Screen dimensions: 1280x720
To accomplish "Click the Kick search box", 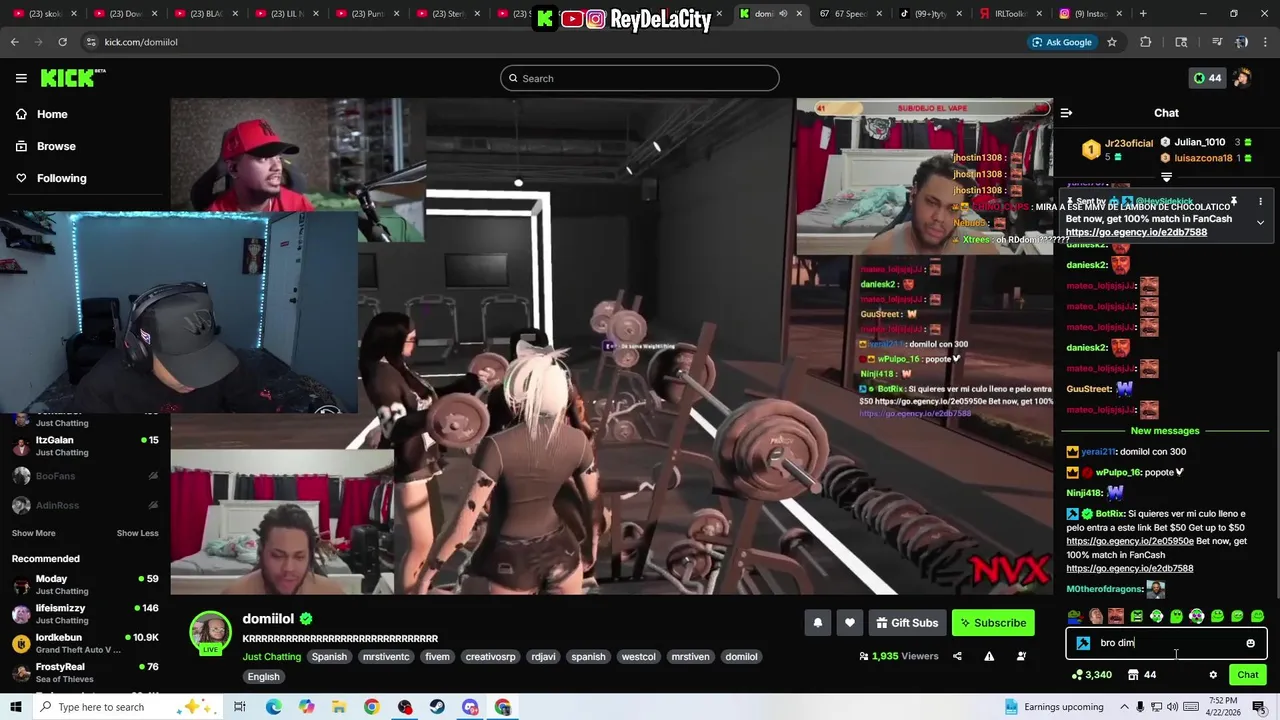I will (x=640, y=78).
